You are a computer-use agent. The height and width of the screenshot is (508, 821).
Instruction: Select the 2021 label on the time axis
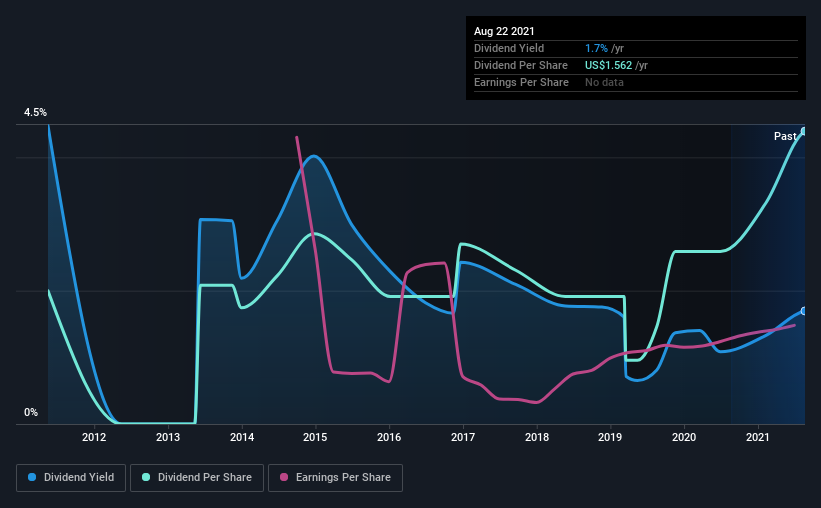click(x=758, y=437)
